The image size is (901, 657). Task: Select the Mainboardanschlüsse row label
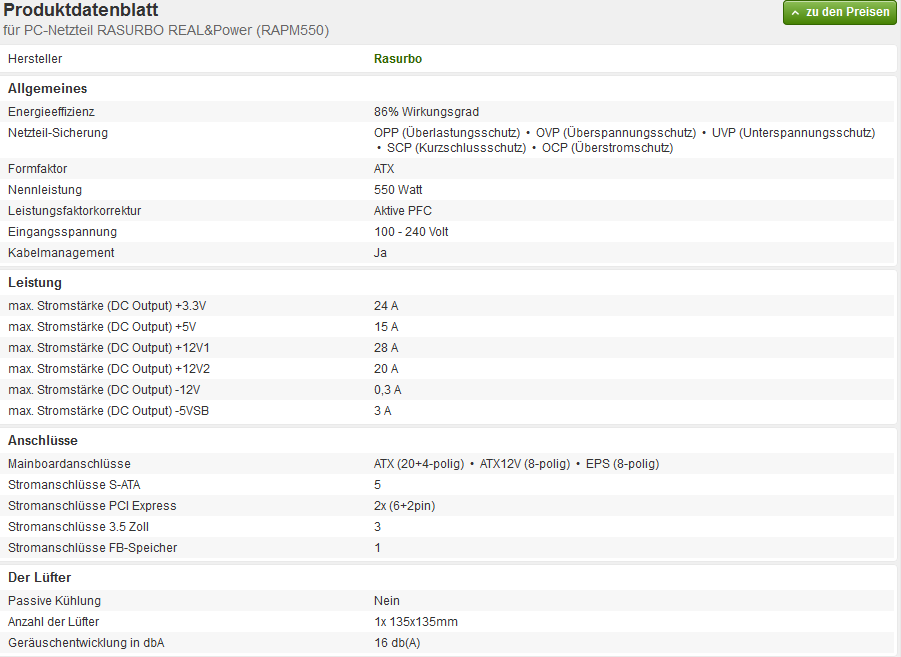[x=69, y=464]
